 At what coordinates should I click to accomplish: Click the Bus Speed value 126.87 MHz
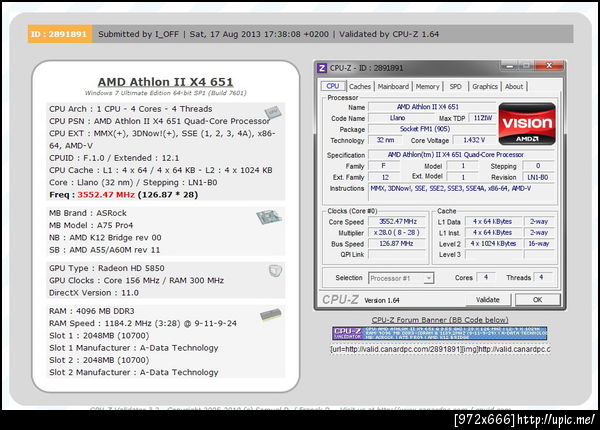(397, 244)
